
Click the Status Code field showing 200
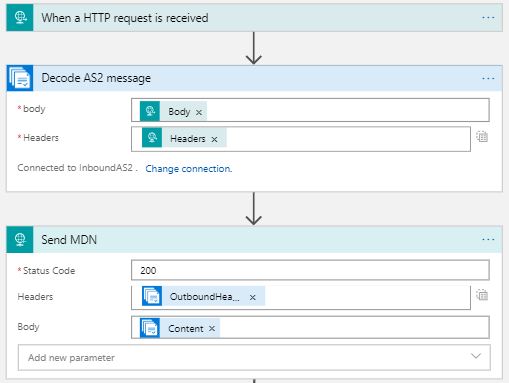coord(310,270)
